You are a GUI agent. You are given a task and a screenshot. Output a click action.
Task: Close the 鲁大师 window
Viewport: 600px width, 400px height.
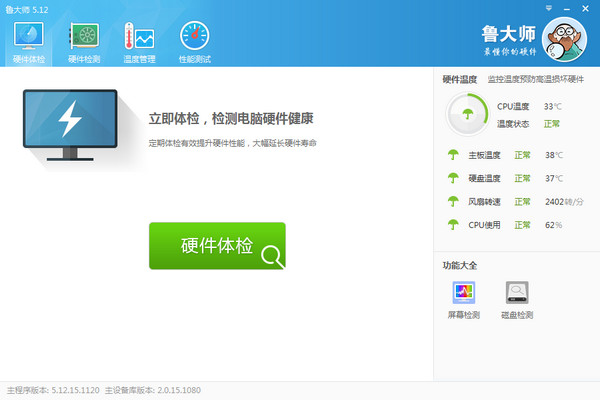click(x=585, y=8)
